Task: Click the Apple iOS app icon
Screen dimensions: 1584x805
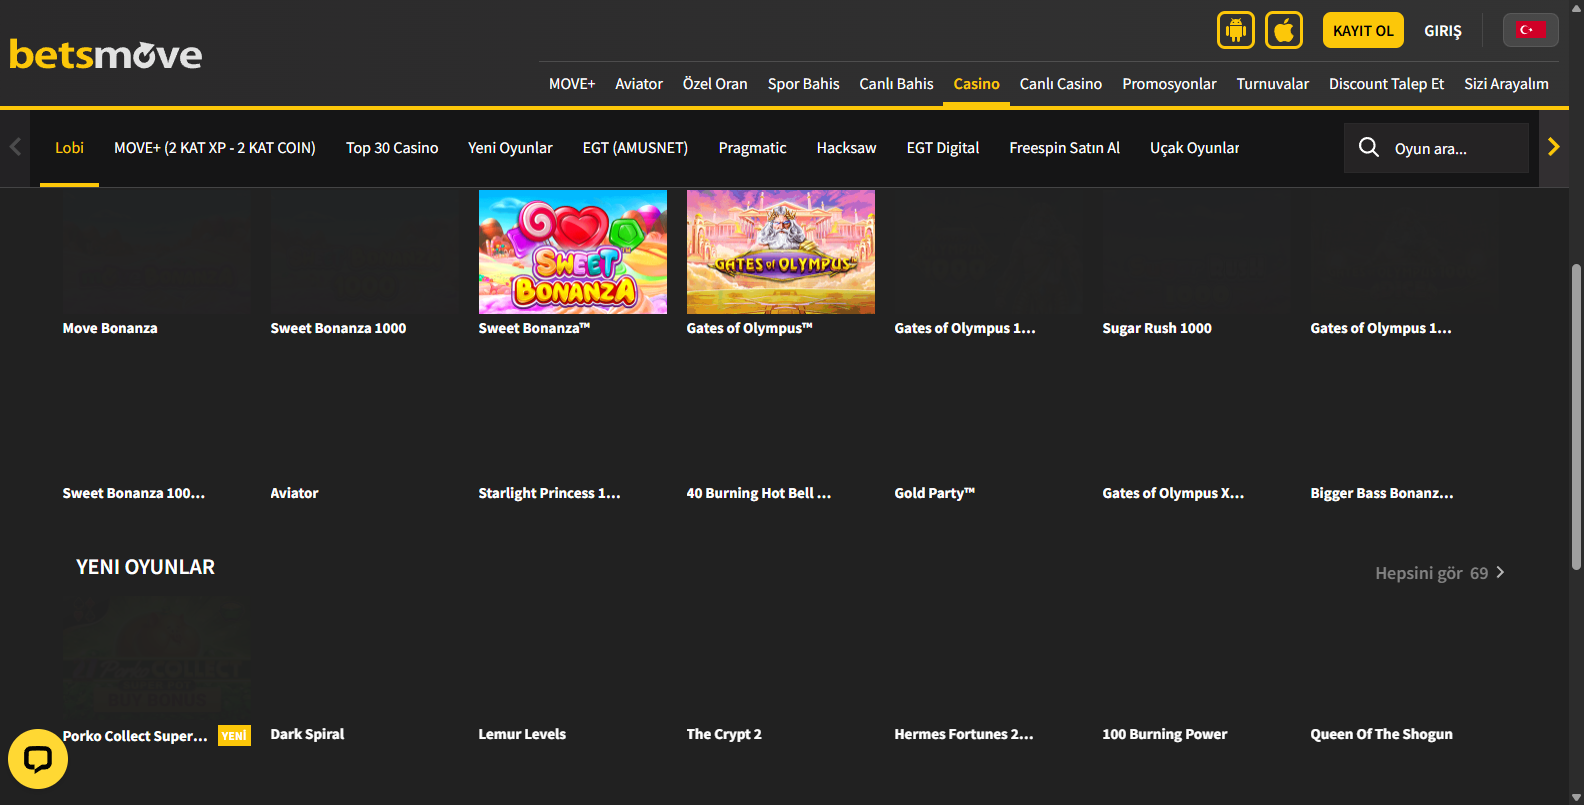Action: [x=1283, y=30]
